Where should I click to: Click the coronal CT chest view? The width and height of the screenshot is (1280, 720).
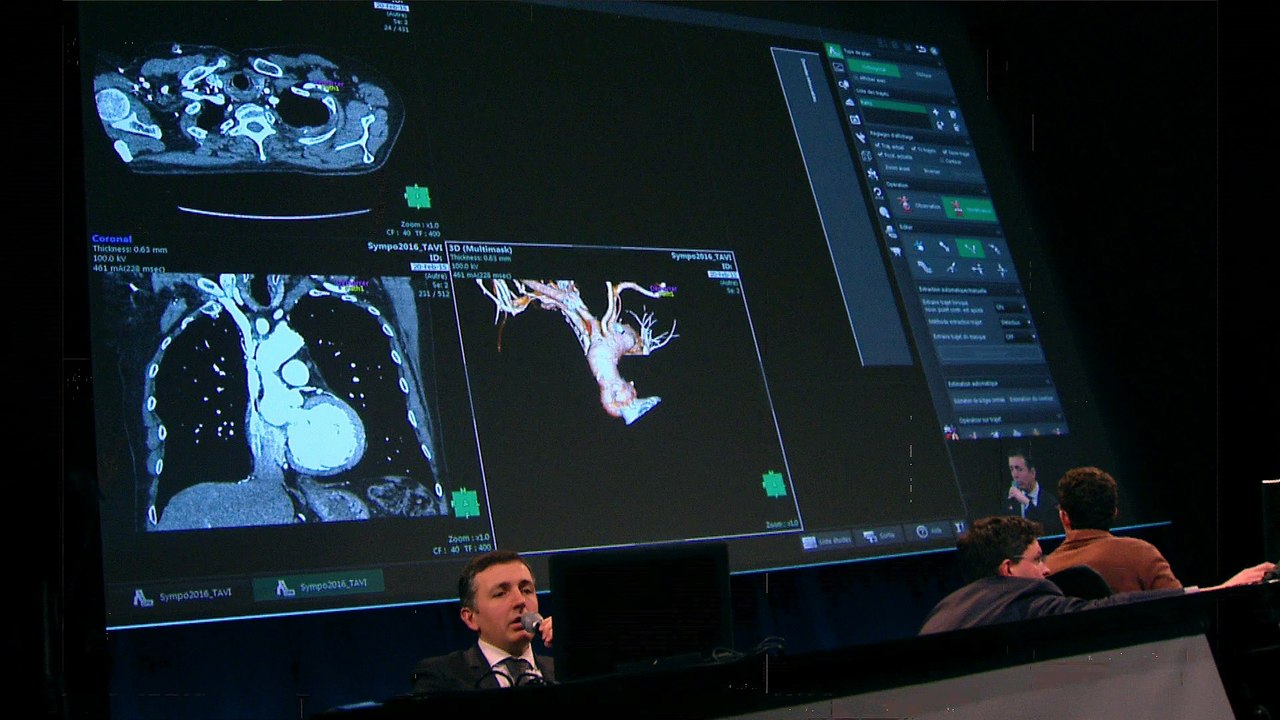click(x=297, y=400)
